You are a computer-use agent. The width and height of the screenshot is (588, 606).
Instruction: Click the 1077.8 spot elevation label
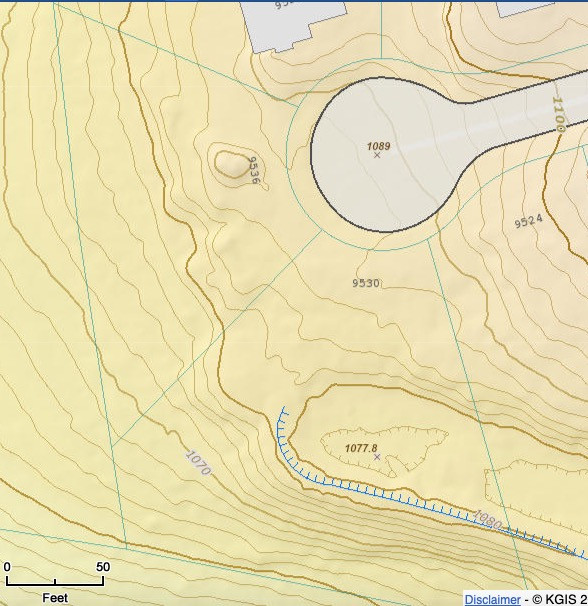point(361,448)
